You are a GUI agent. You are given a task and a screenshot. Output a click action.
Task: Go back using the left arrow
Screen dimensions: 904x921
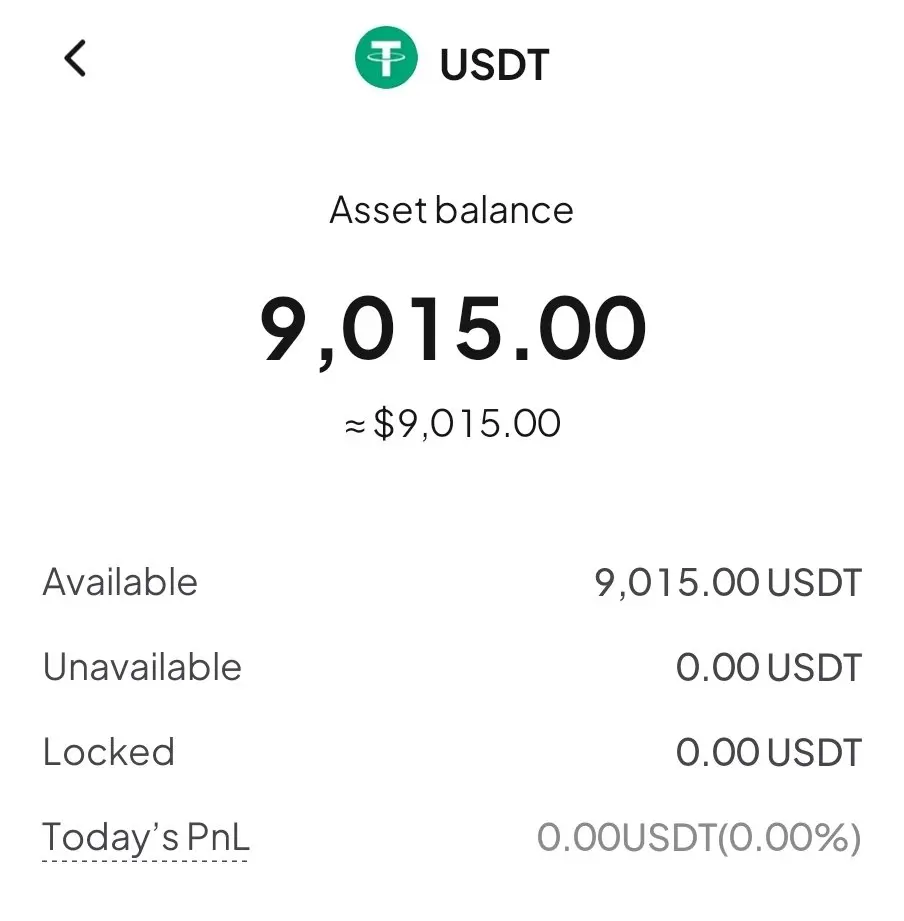pyautogui.click(x=75, y=59)
